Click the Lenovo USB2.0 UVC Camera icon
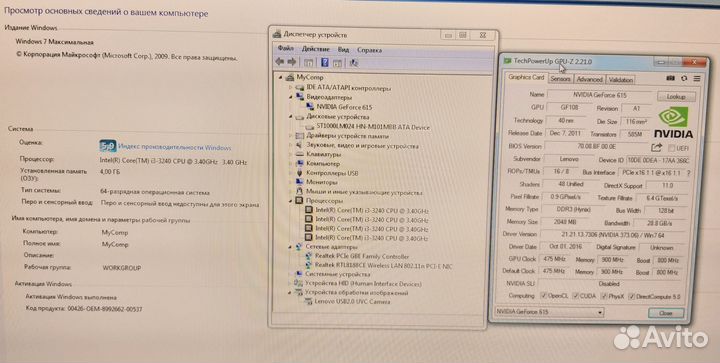Viewport: 720px width, 363px height. (x=309, y=302)
